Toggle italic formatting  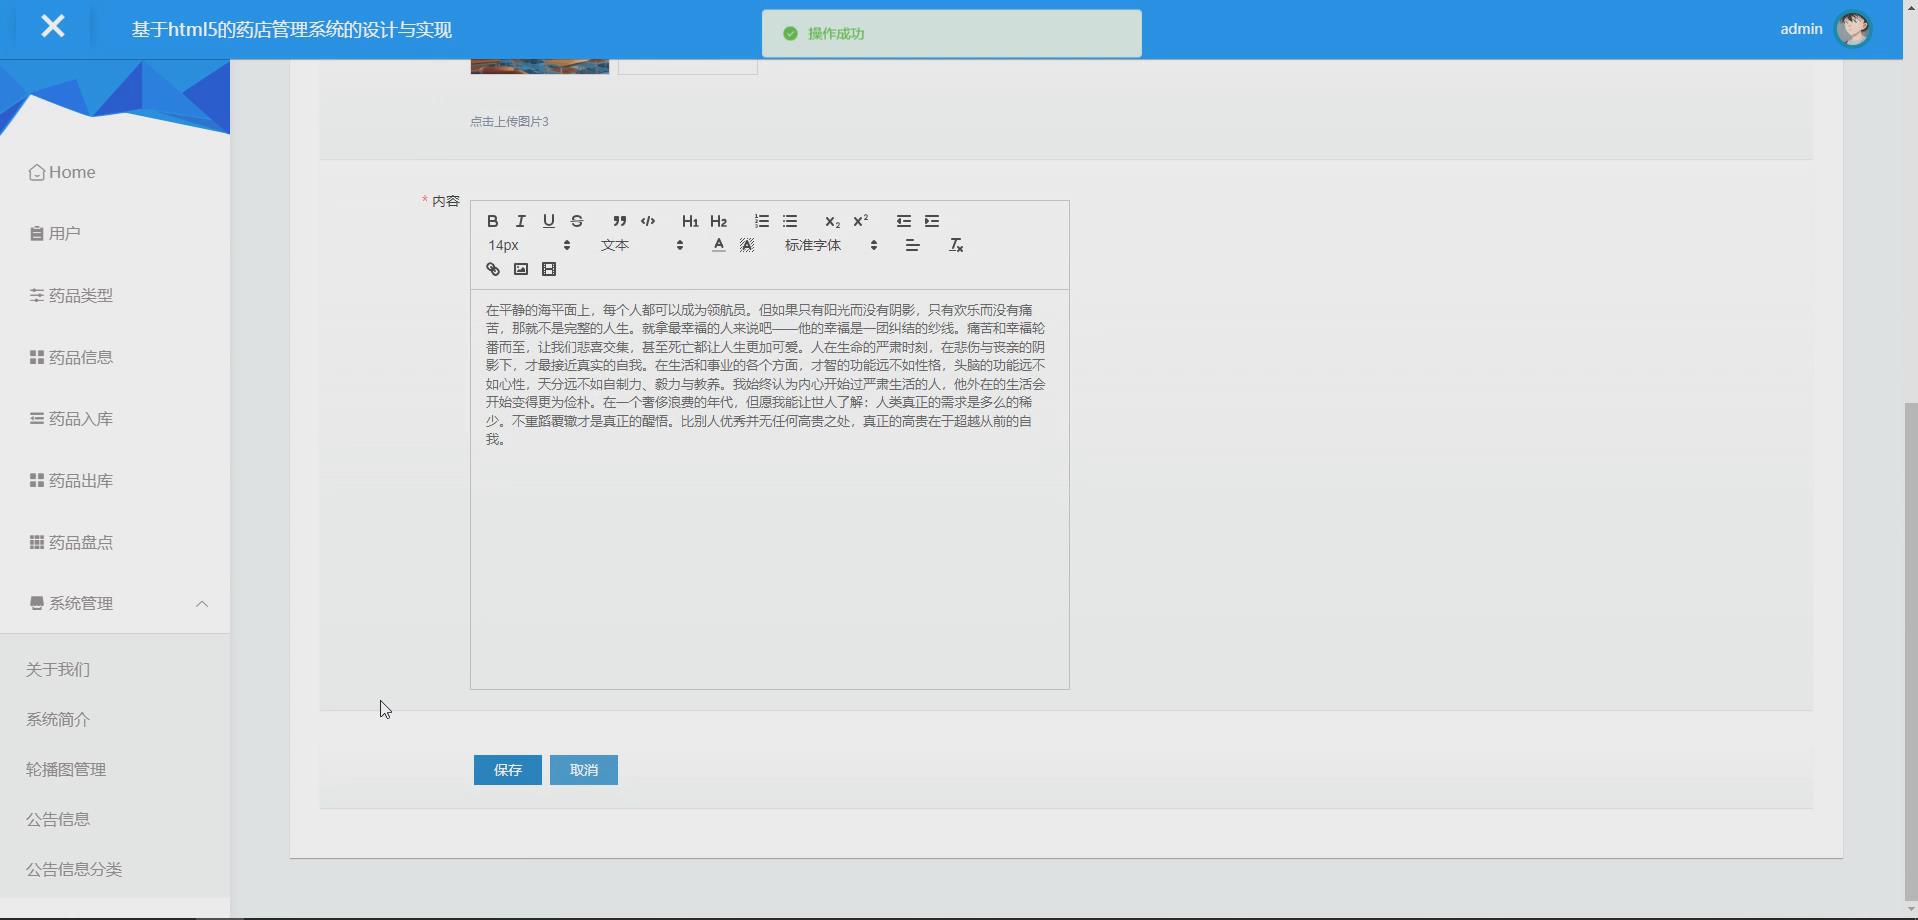[520, 221]
